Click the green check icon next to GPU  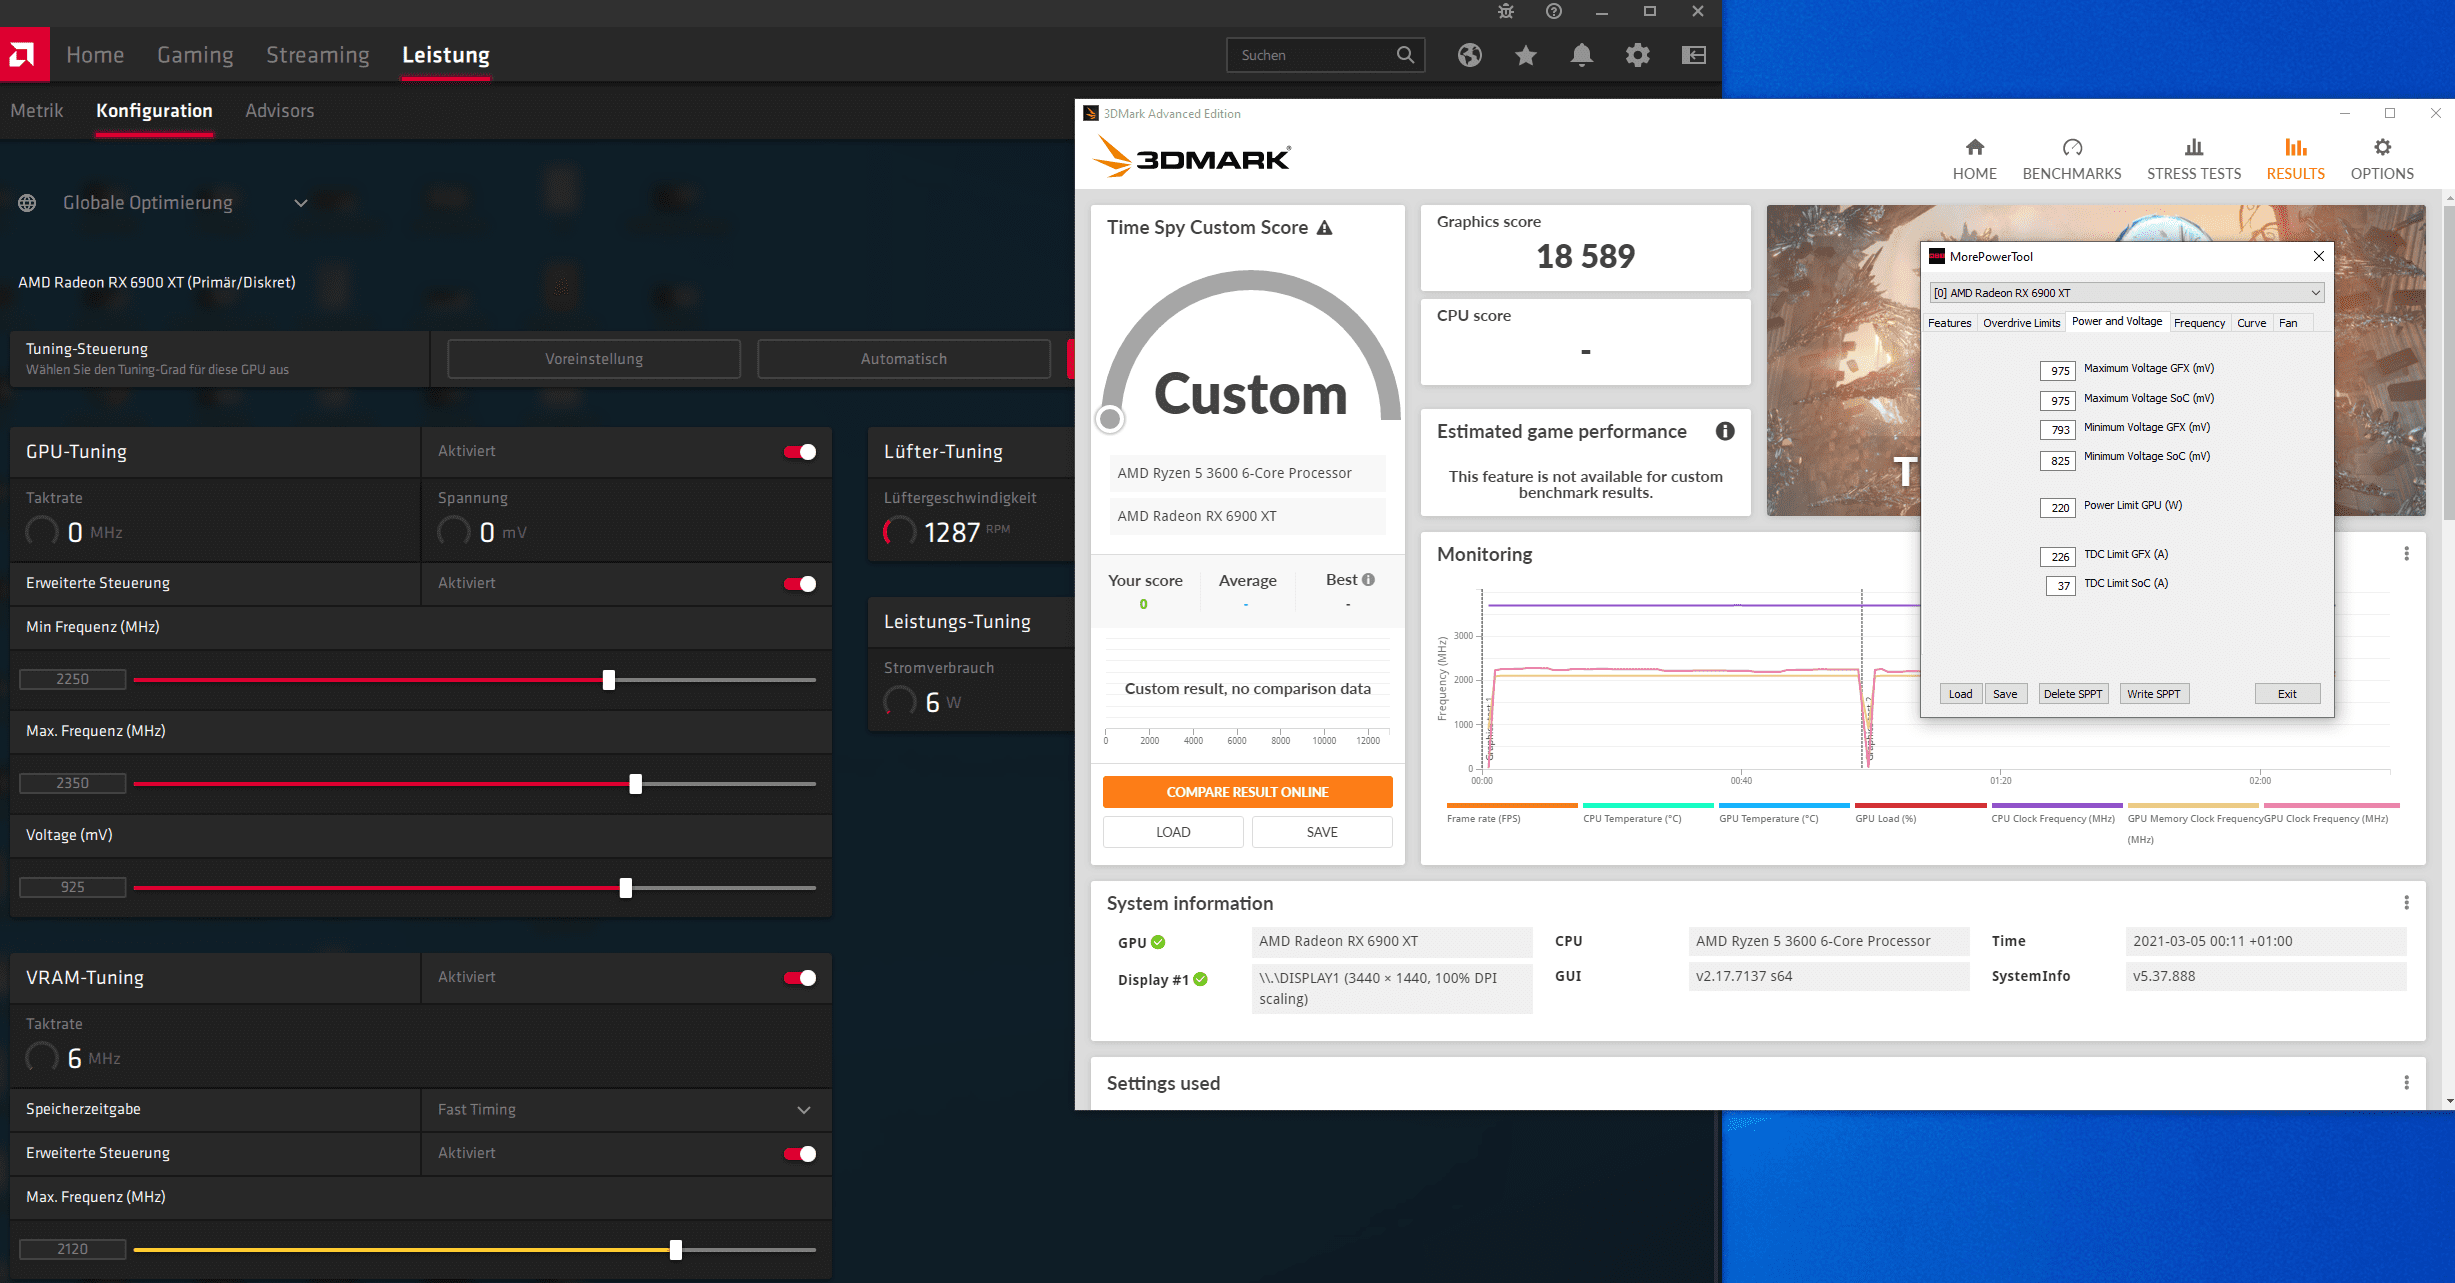(x=1158, y=942)
